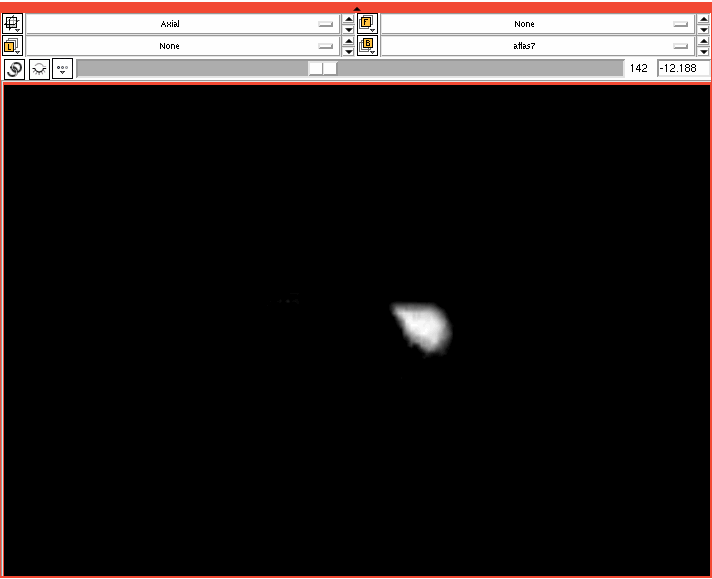Click up arrow next to Axial selector
The height and width of the screenshot is (579, 712).
(x=348, y=19)
